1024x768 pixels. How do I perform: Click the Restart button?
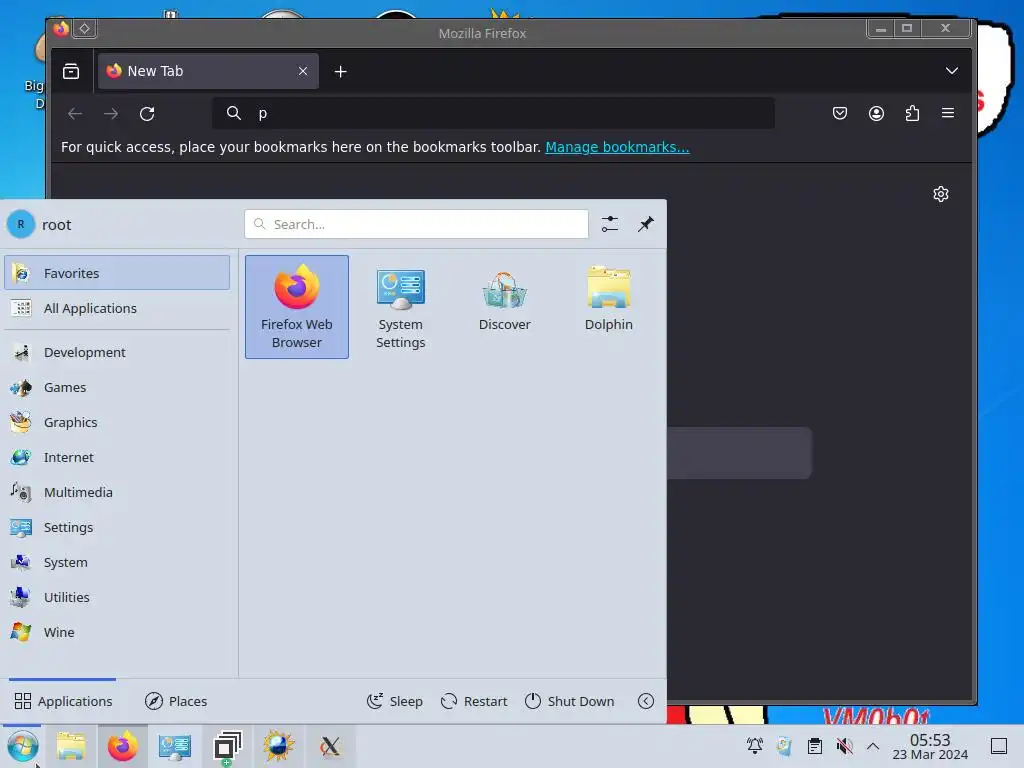click(x=474, y=701)
